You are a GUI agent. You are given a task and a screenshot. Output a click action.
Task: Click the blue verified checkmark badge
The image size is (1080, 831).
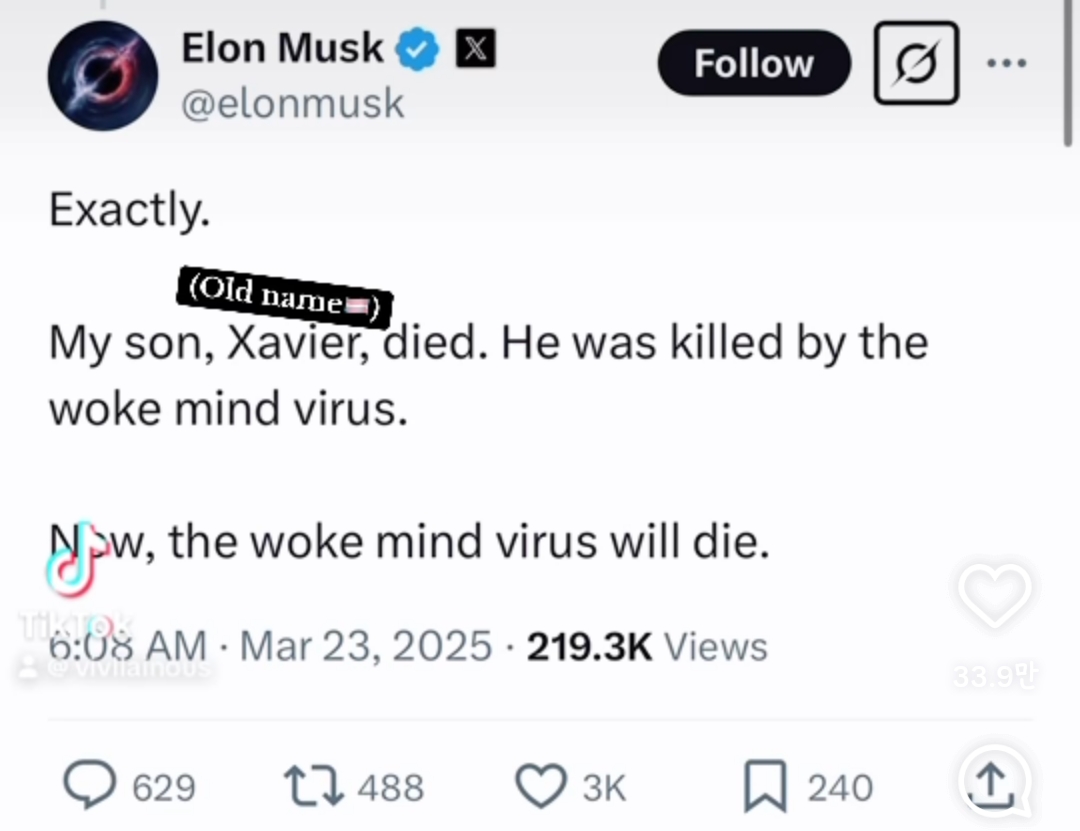pyautogui.click(x=418, y=50)
